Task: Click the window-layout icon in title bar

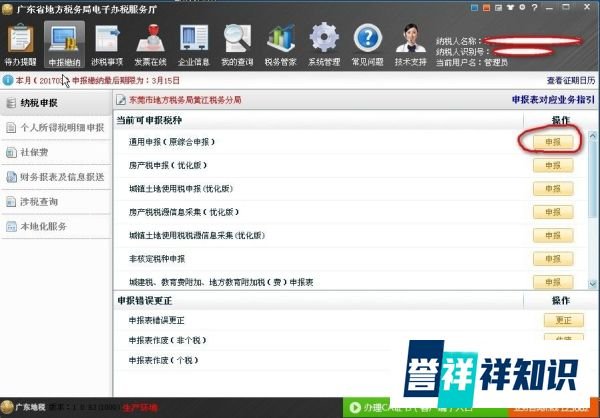Action: tap(498, 8)
